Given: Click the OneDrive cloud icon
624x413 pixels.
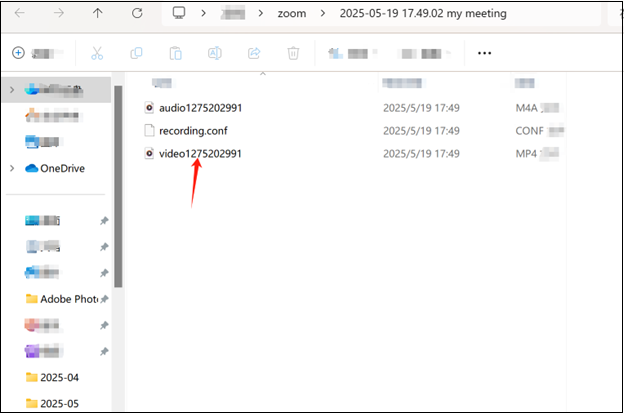Looking at the screenshot, I should (31, 168).
